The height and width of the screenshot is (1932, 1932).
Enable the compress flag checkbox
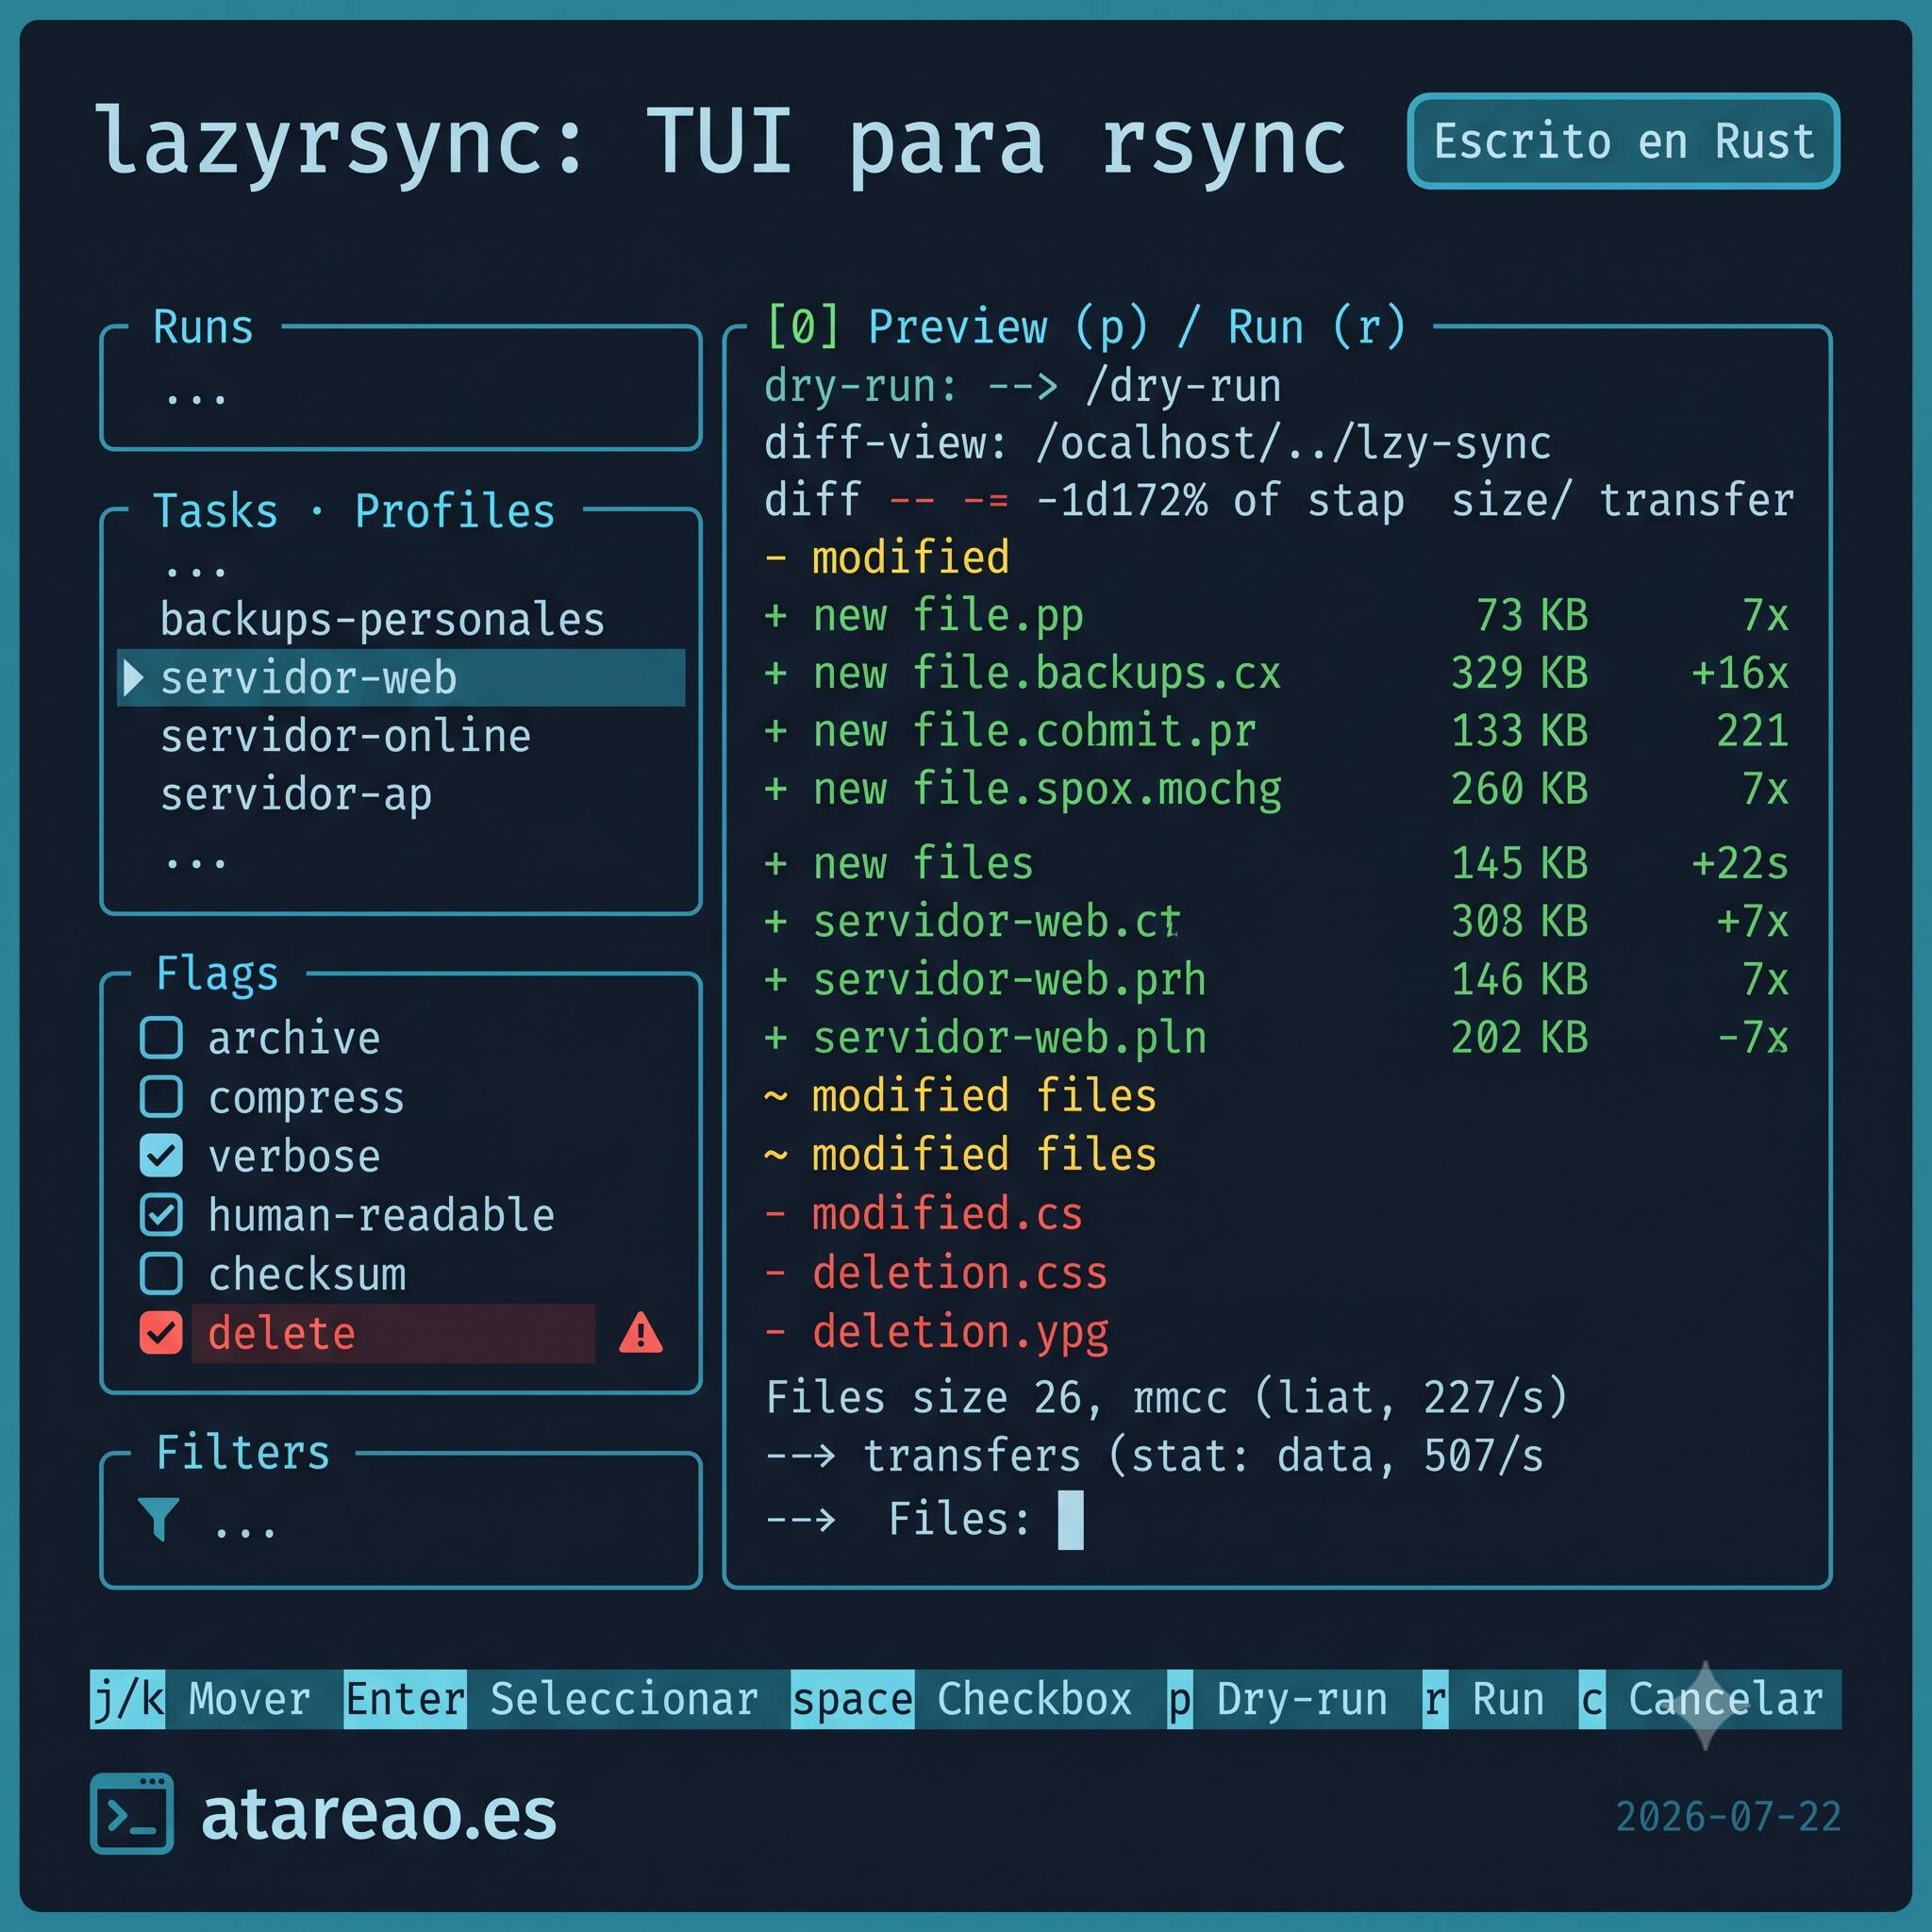pyautogui.click(x=161, y=1096)
